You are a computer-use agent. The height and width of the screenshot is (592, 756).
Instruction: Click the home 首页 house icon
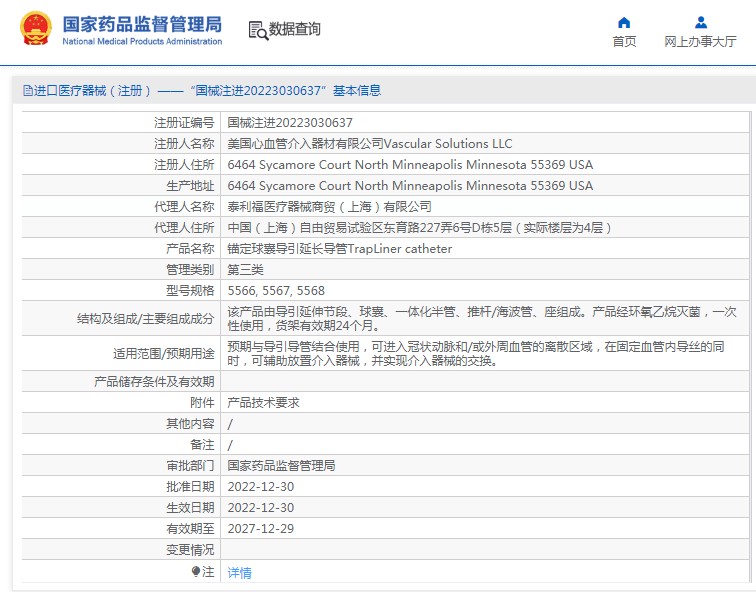624,23
